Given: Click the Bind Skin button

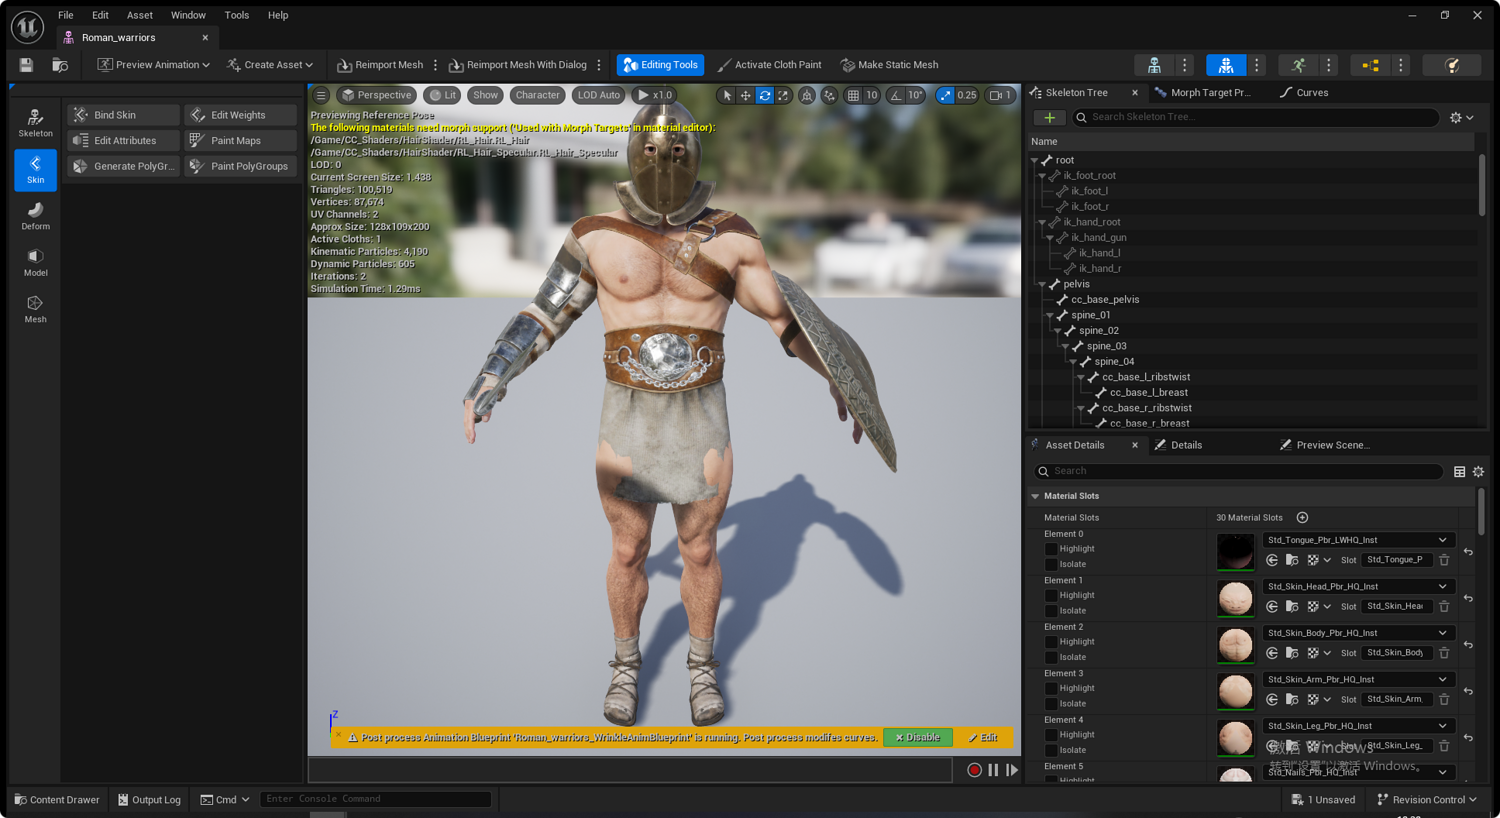Looking at the screenshot, I should pos(124,115).
